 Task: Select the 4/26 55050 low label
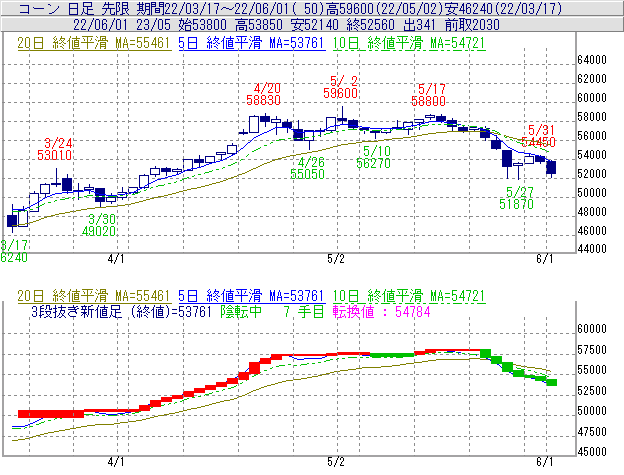[308, 168]
